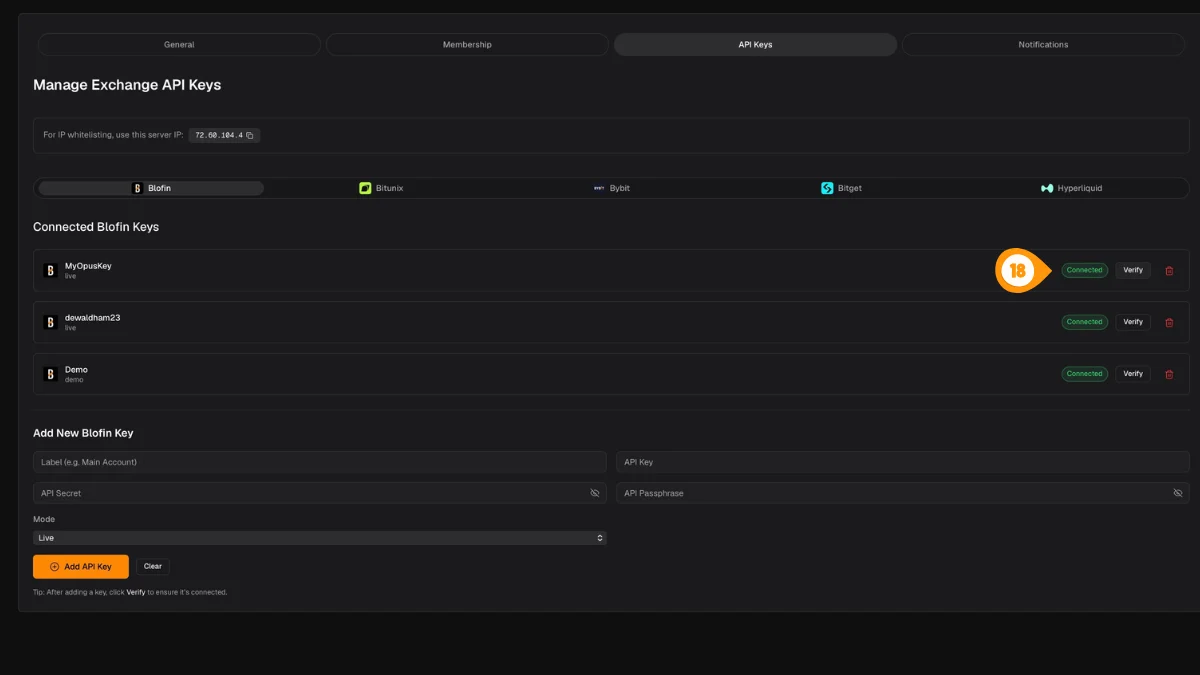Delete the dewaldham23 API key

tap(1169, 322)
